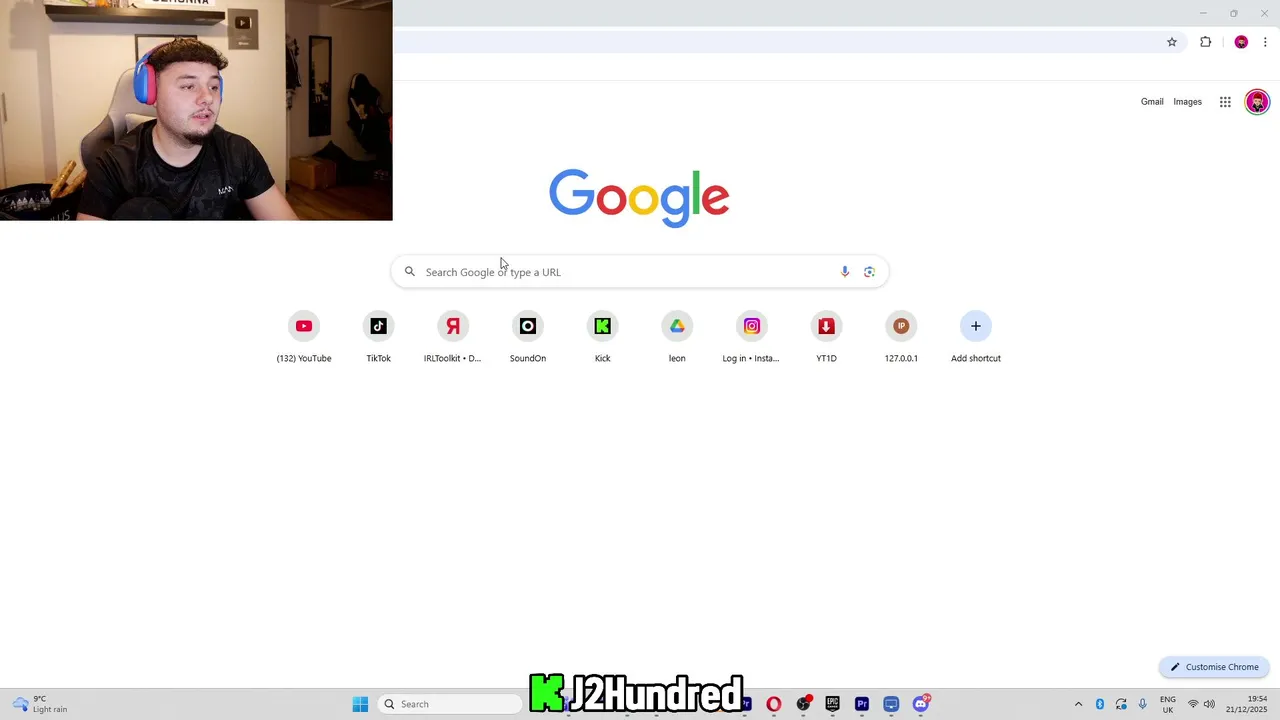Click Customise Chrome button

click(x=1214, y=667)
